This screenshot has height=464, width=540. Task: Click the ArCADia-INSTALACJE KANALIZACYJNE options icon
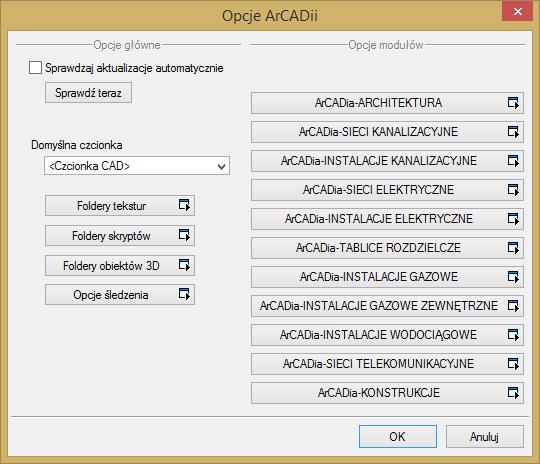[513, 161]
